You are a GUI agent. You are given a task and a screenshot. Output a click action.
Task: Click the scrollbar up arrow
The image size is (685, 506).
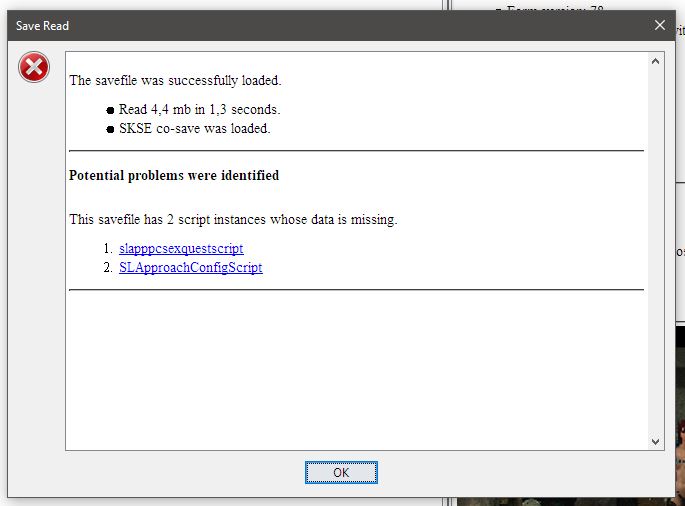(x=655, y=61)
